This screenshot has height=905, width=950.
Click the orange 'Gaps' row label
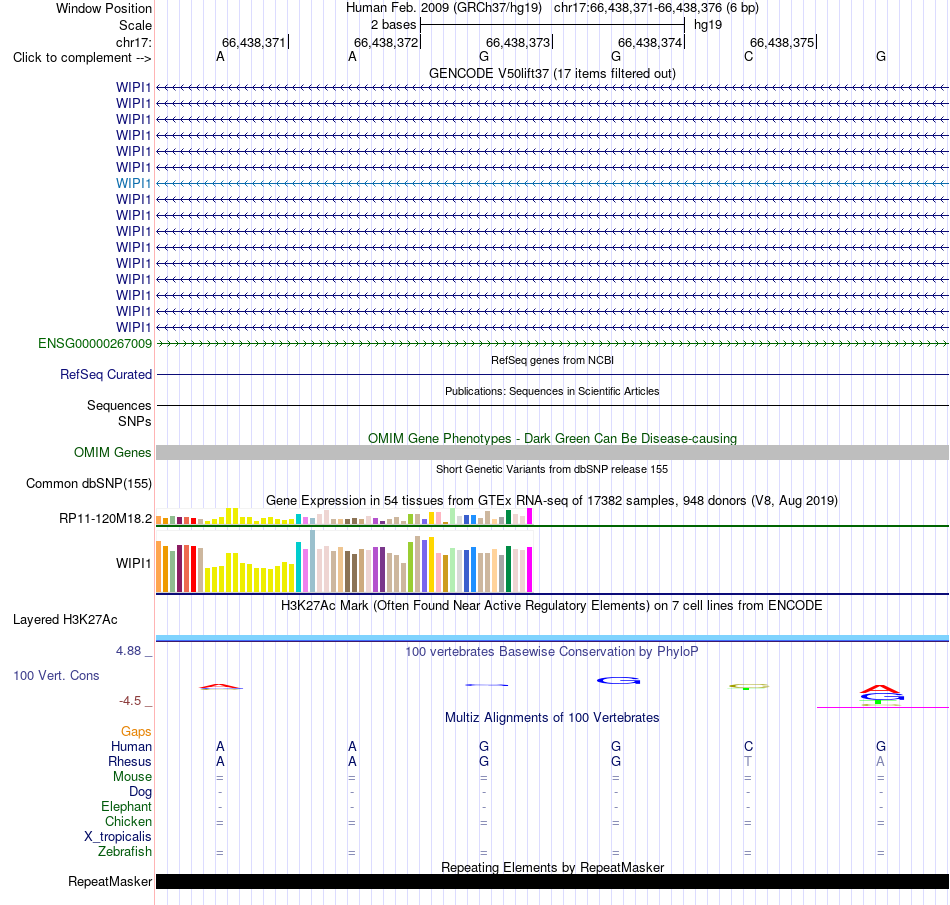coord(136,732)
